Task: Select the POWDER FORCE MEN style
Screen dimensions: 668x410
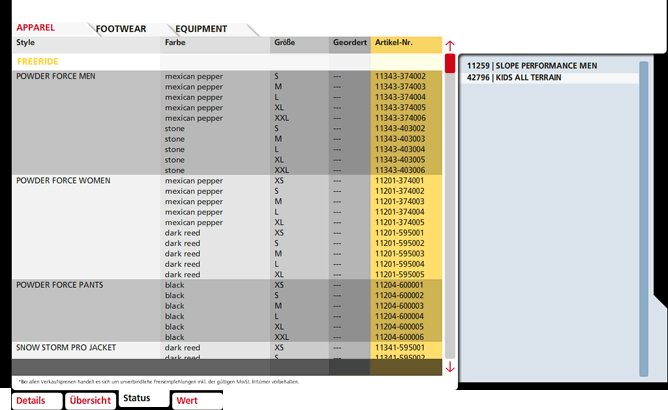Action: pos(56,76)
